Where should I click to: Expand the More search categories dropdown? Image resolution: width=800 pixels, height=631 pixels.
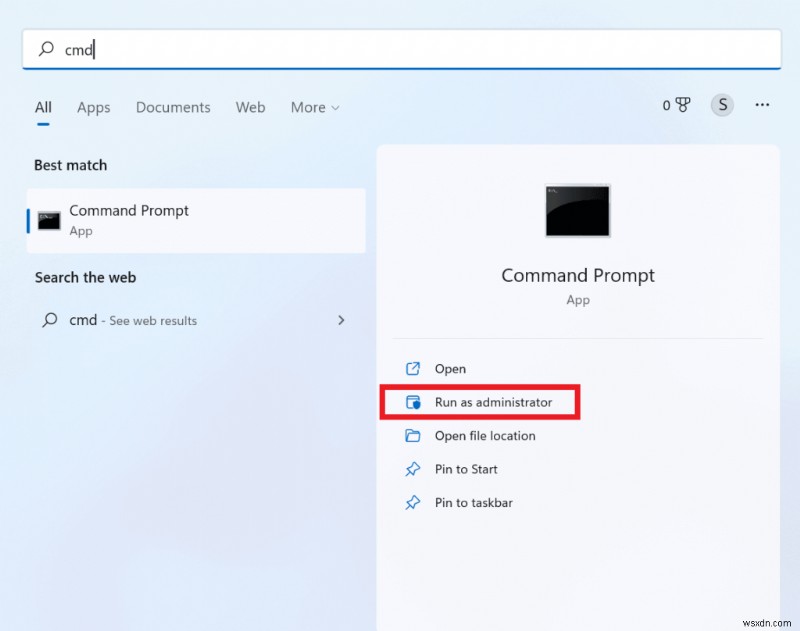[314, 107]
